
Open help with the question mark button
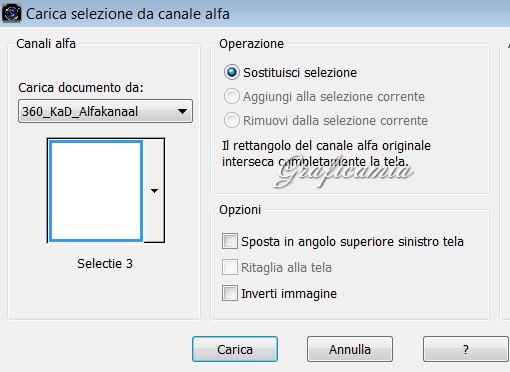click(466, 349)
